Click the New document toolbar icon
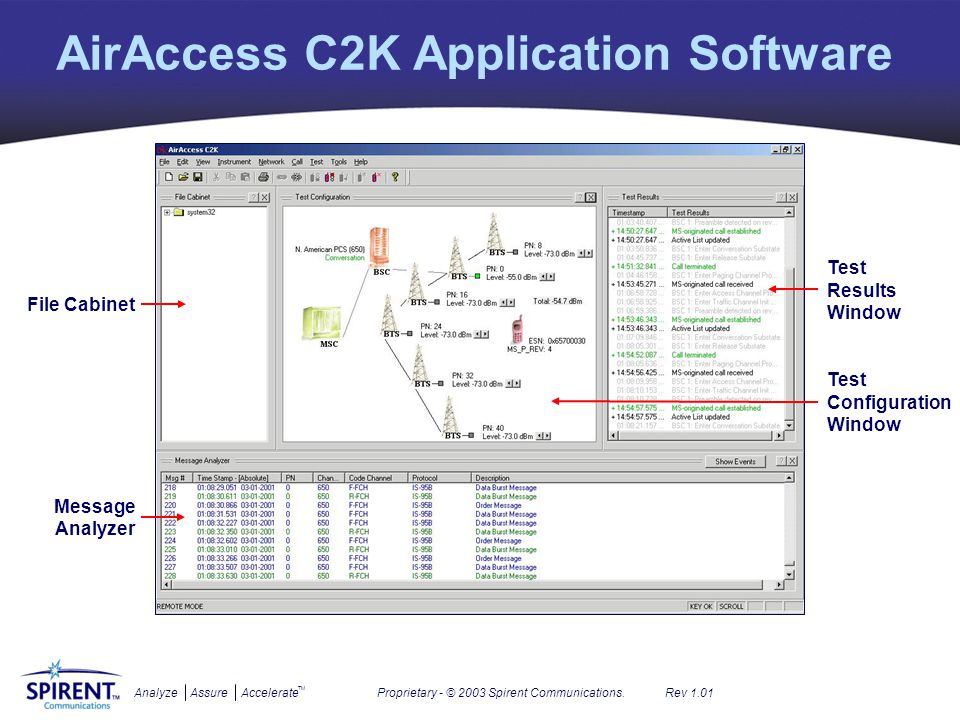The height and width of the screenshot is (720, 960). (x=169, y=178)
